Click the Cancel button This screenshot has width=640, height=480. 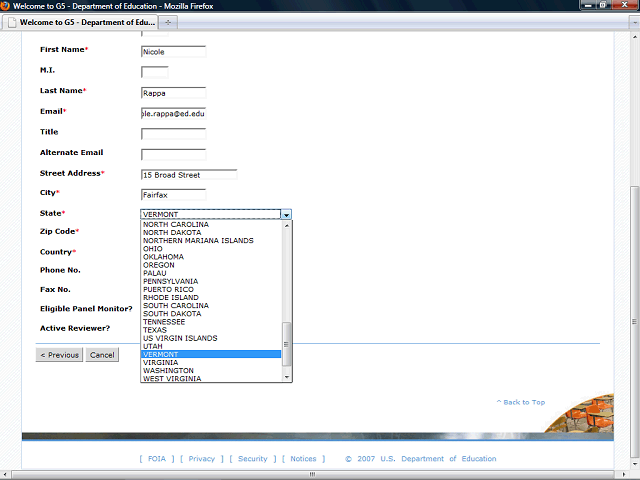click(102, 355)
